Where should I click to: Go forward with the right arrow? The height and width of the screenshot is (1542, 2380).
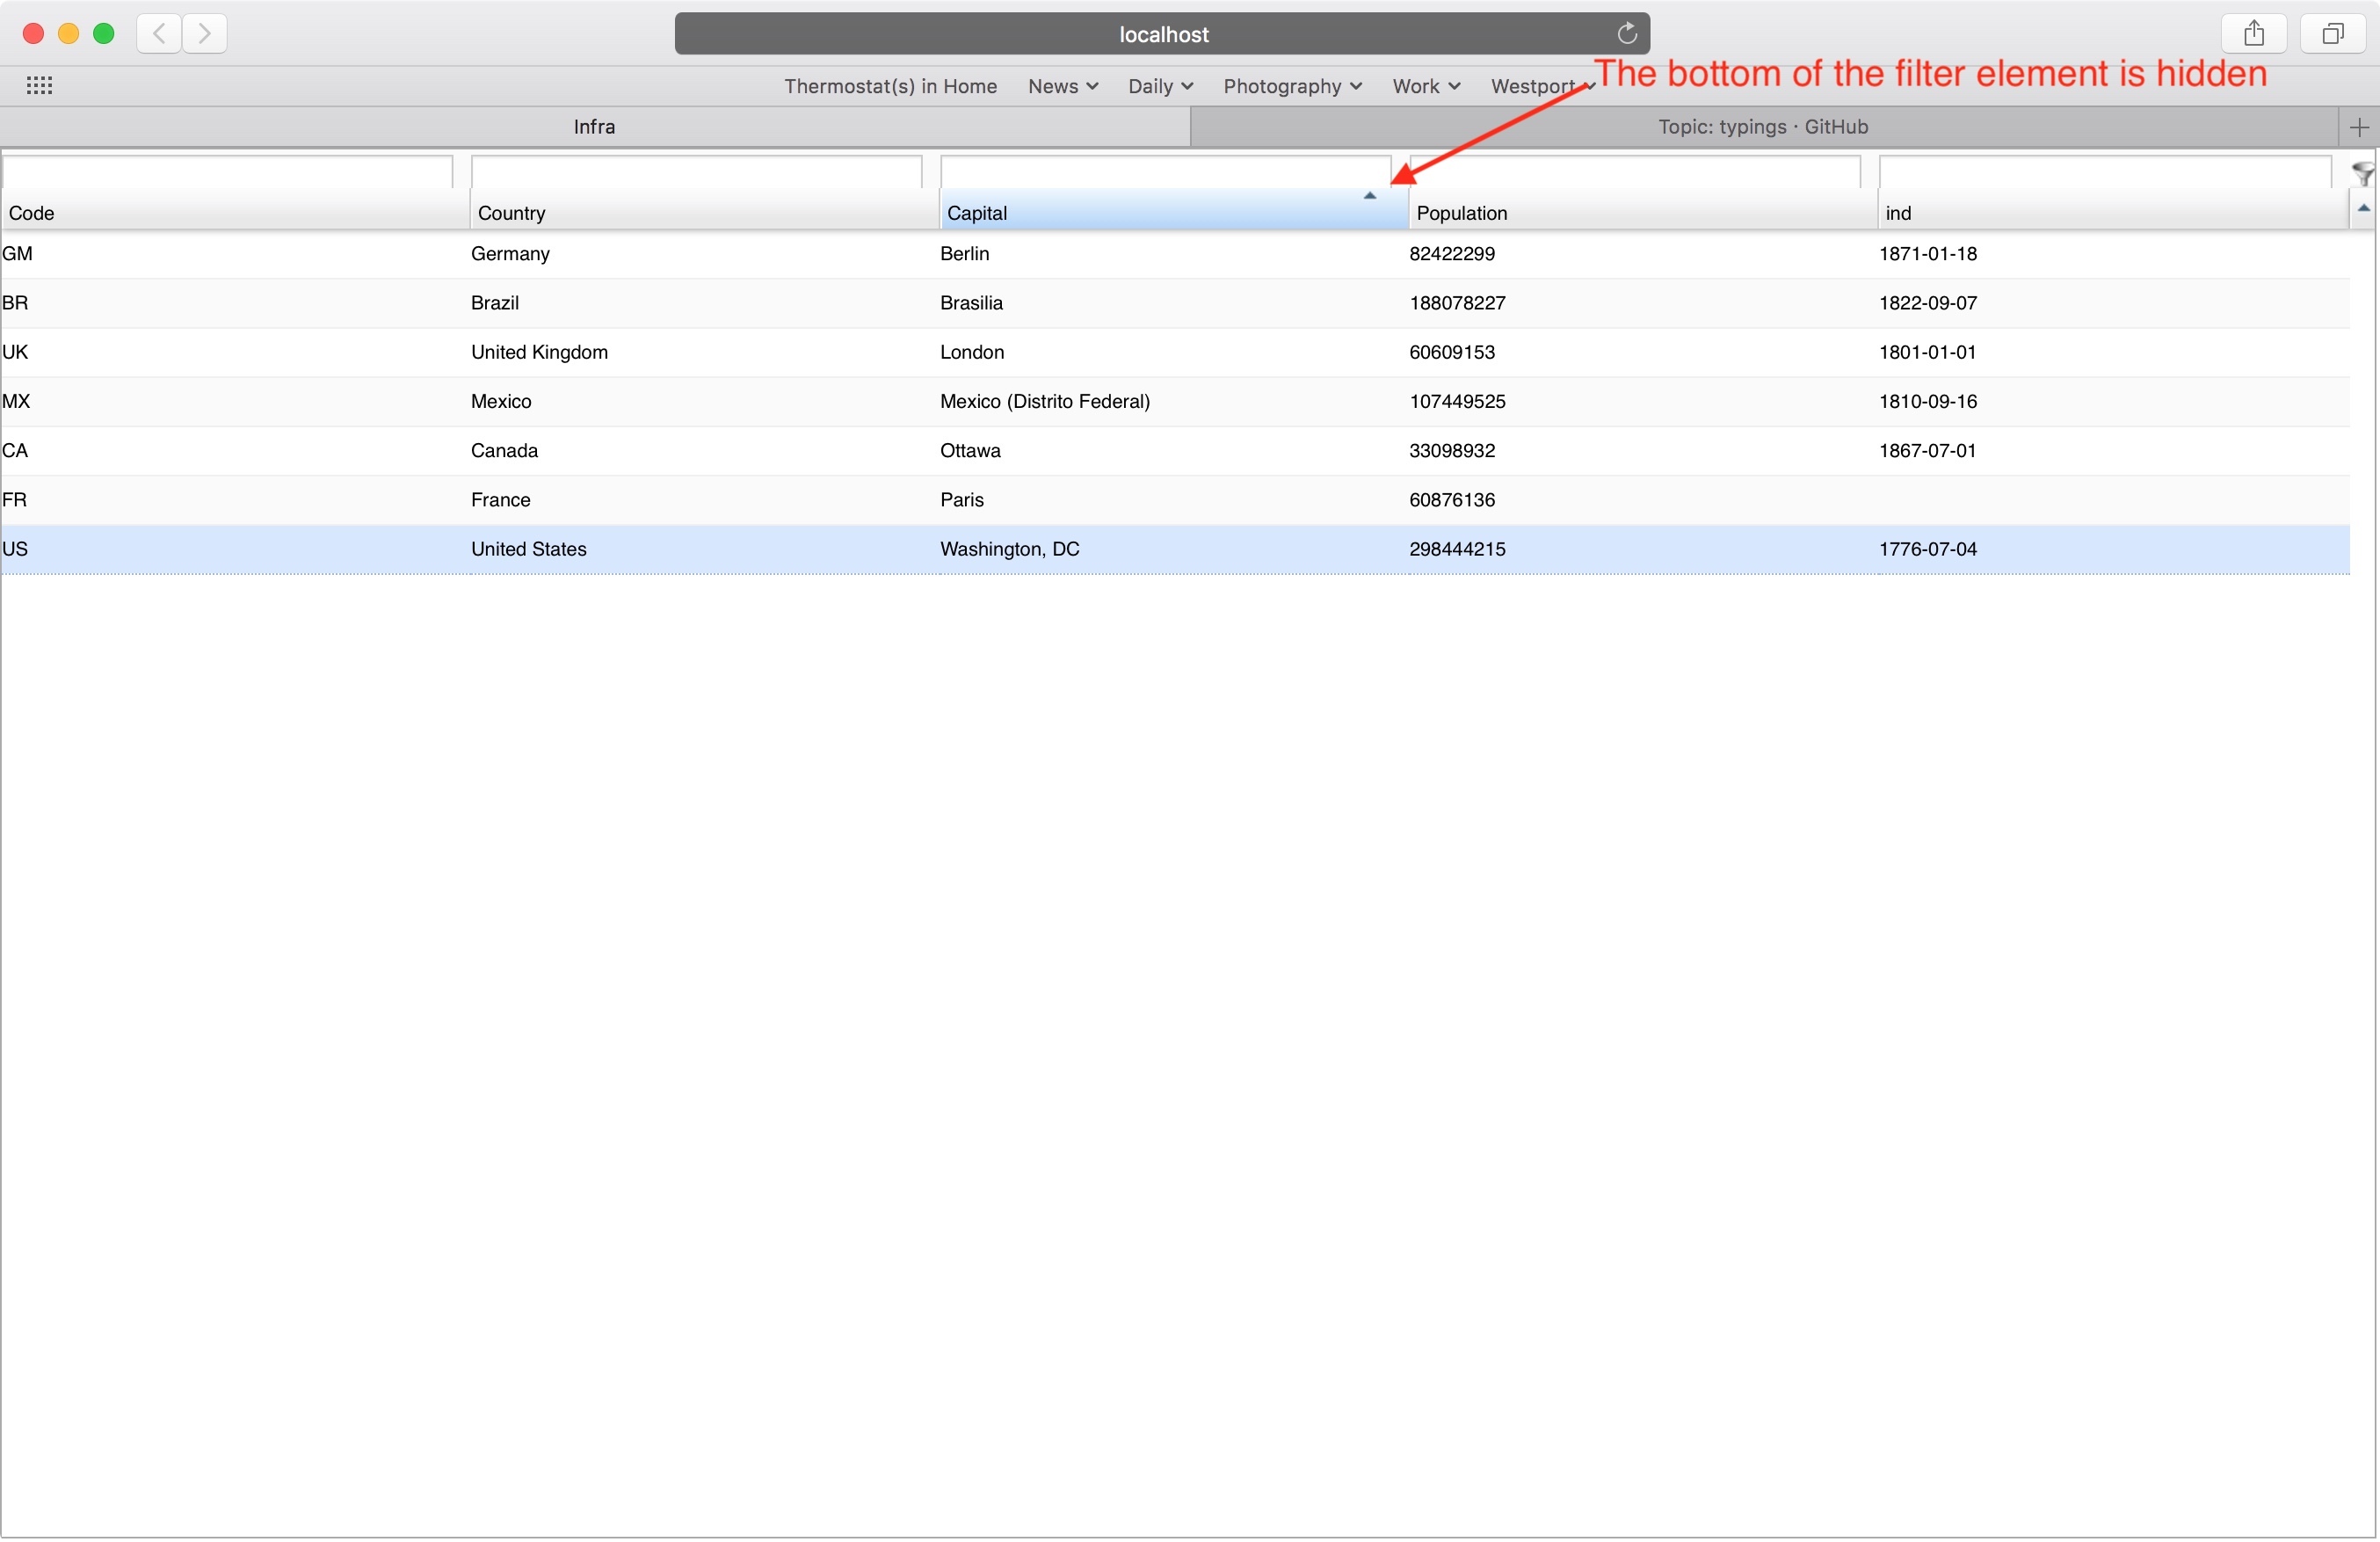point(205,34)
